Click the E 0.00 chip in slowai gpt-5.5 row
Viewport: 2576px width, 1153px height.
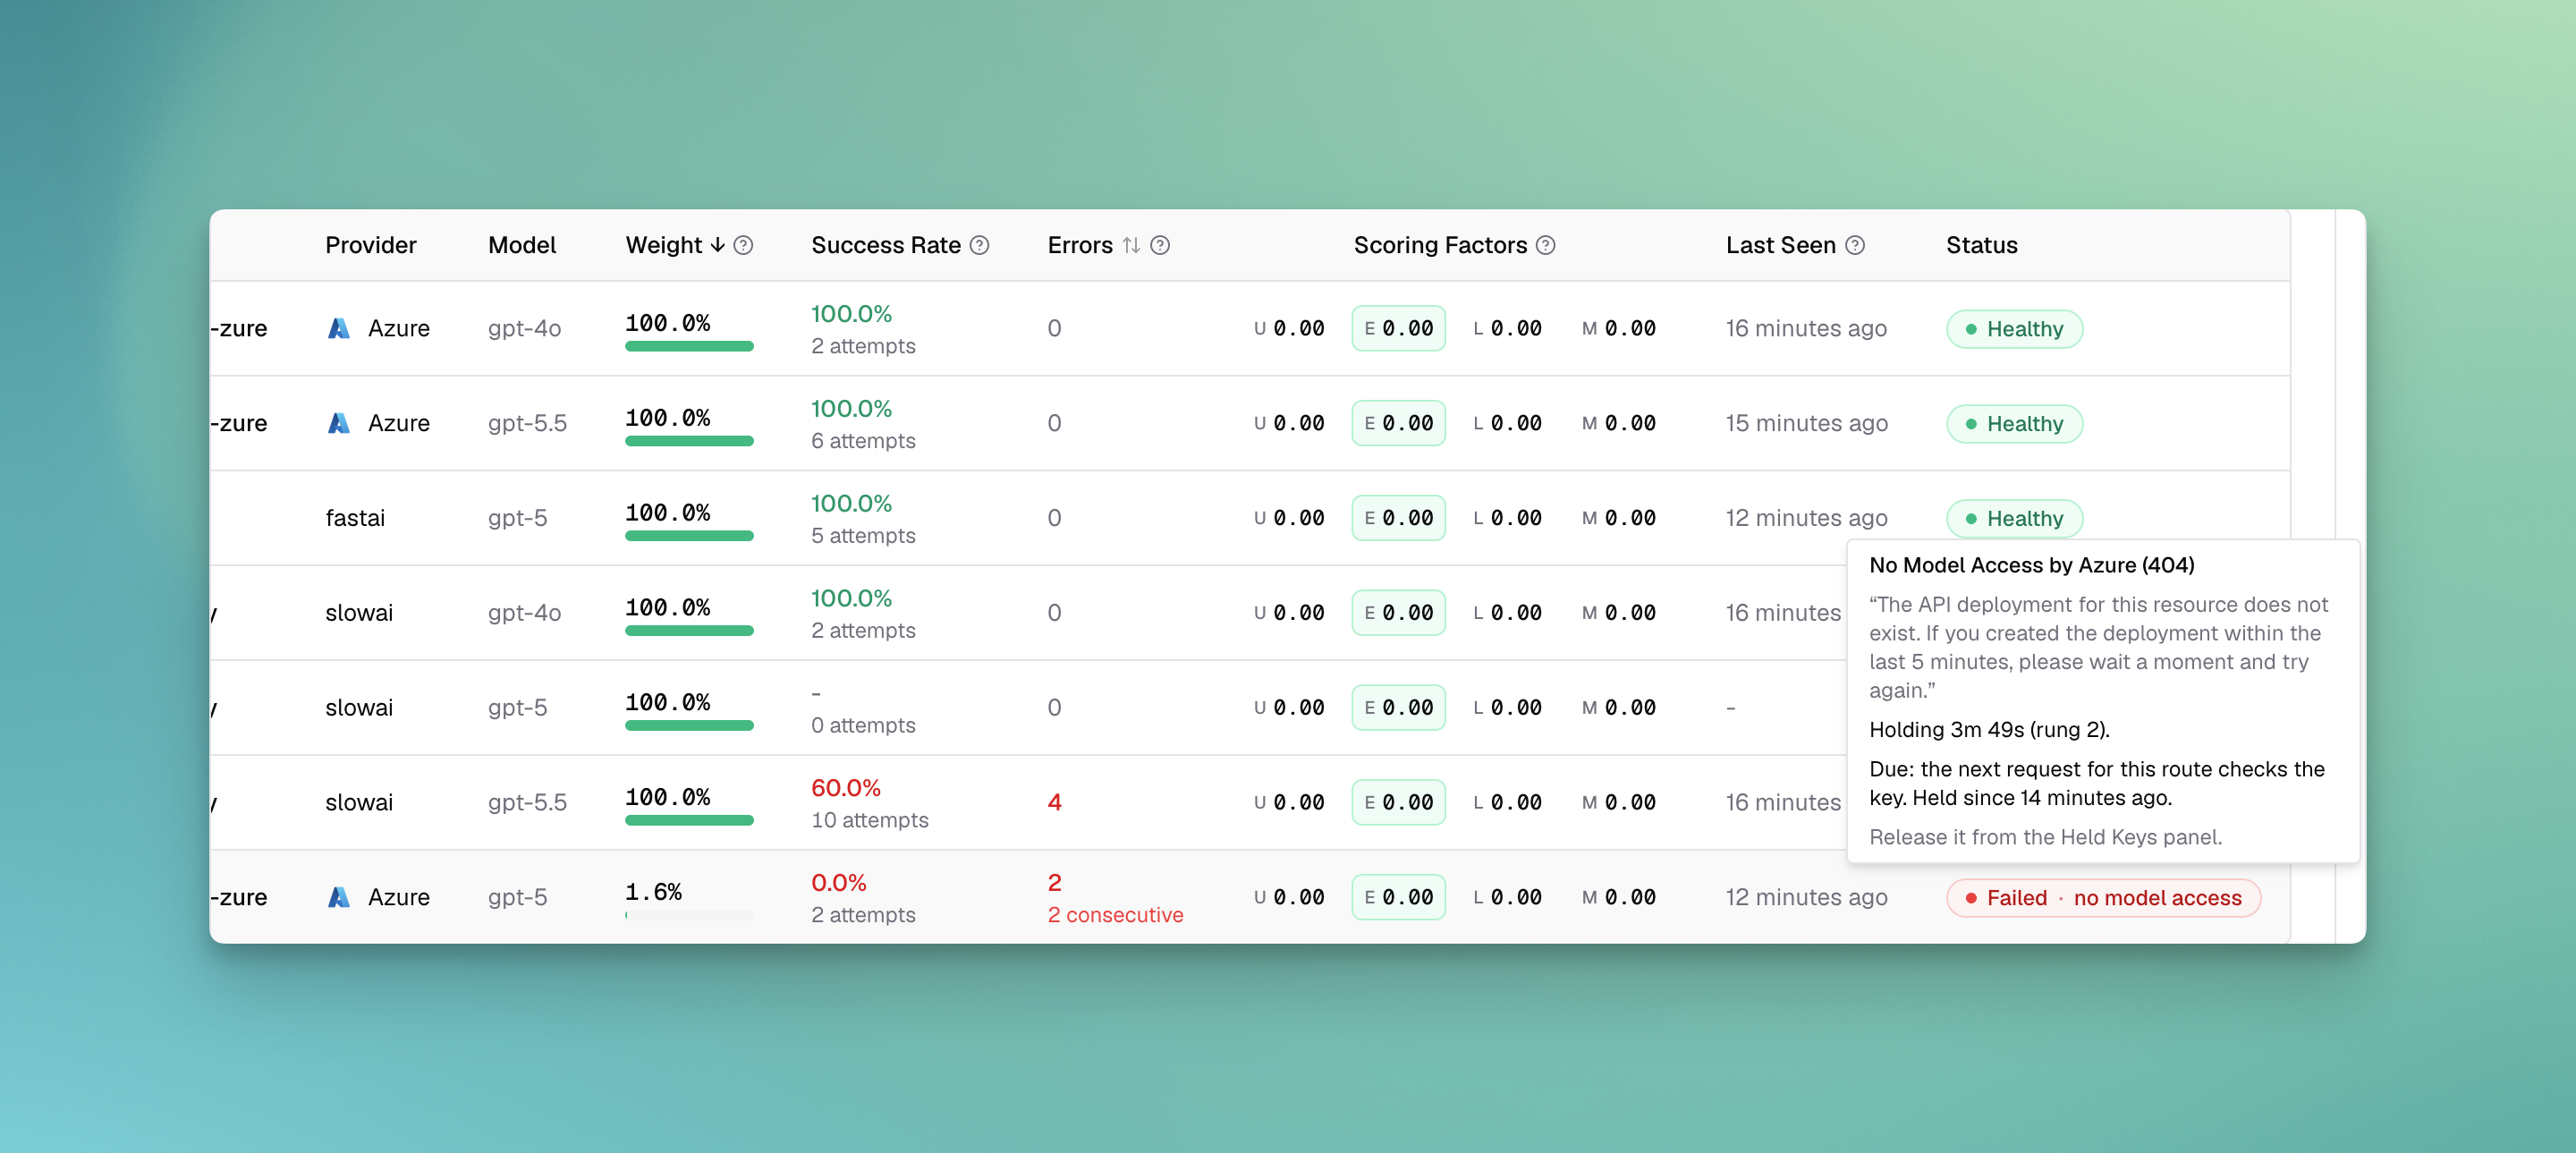(x=1398, y=802)
